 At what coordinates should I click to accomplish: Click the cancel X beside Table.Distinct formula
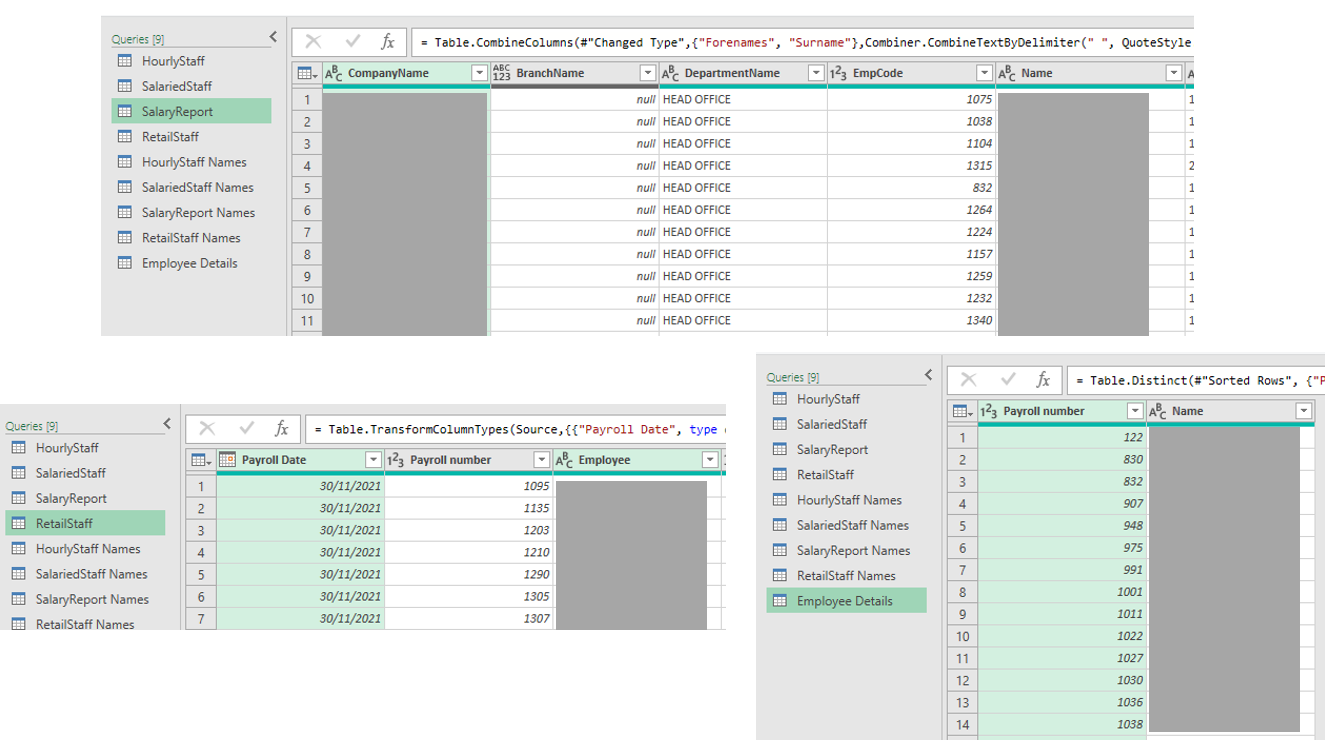tap(968, 380)
